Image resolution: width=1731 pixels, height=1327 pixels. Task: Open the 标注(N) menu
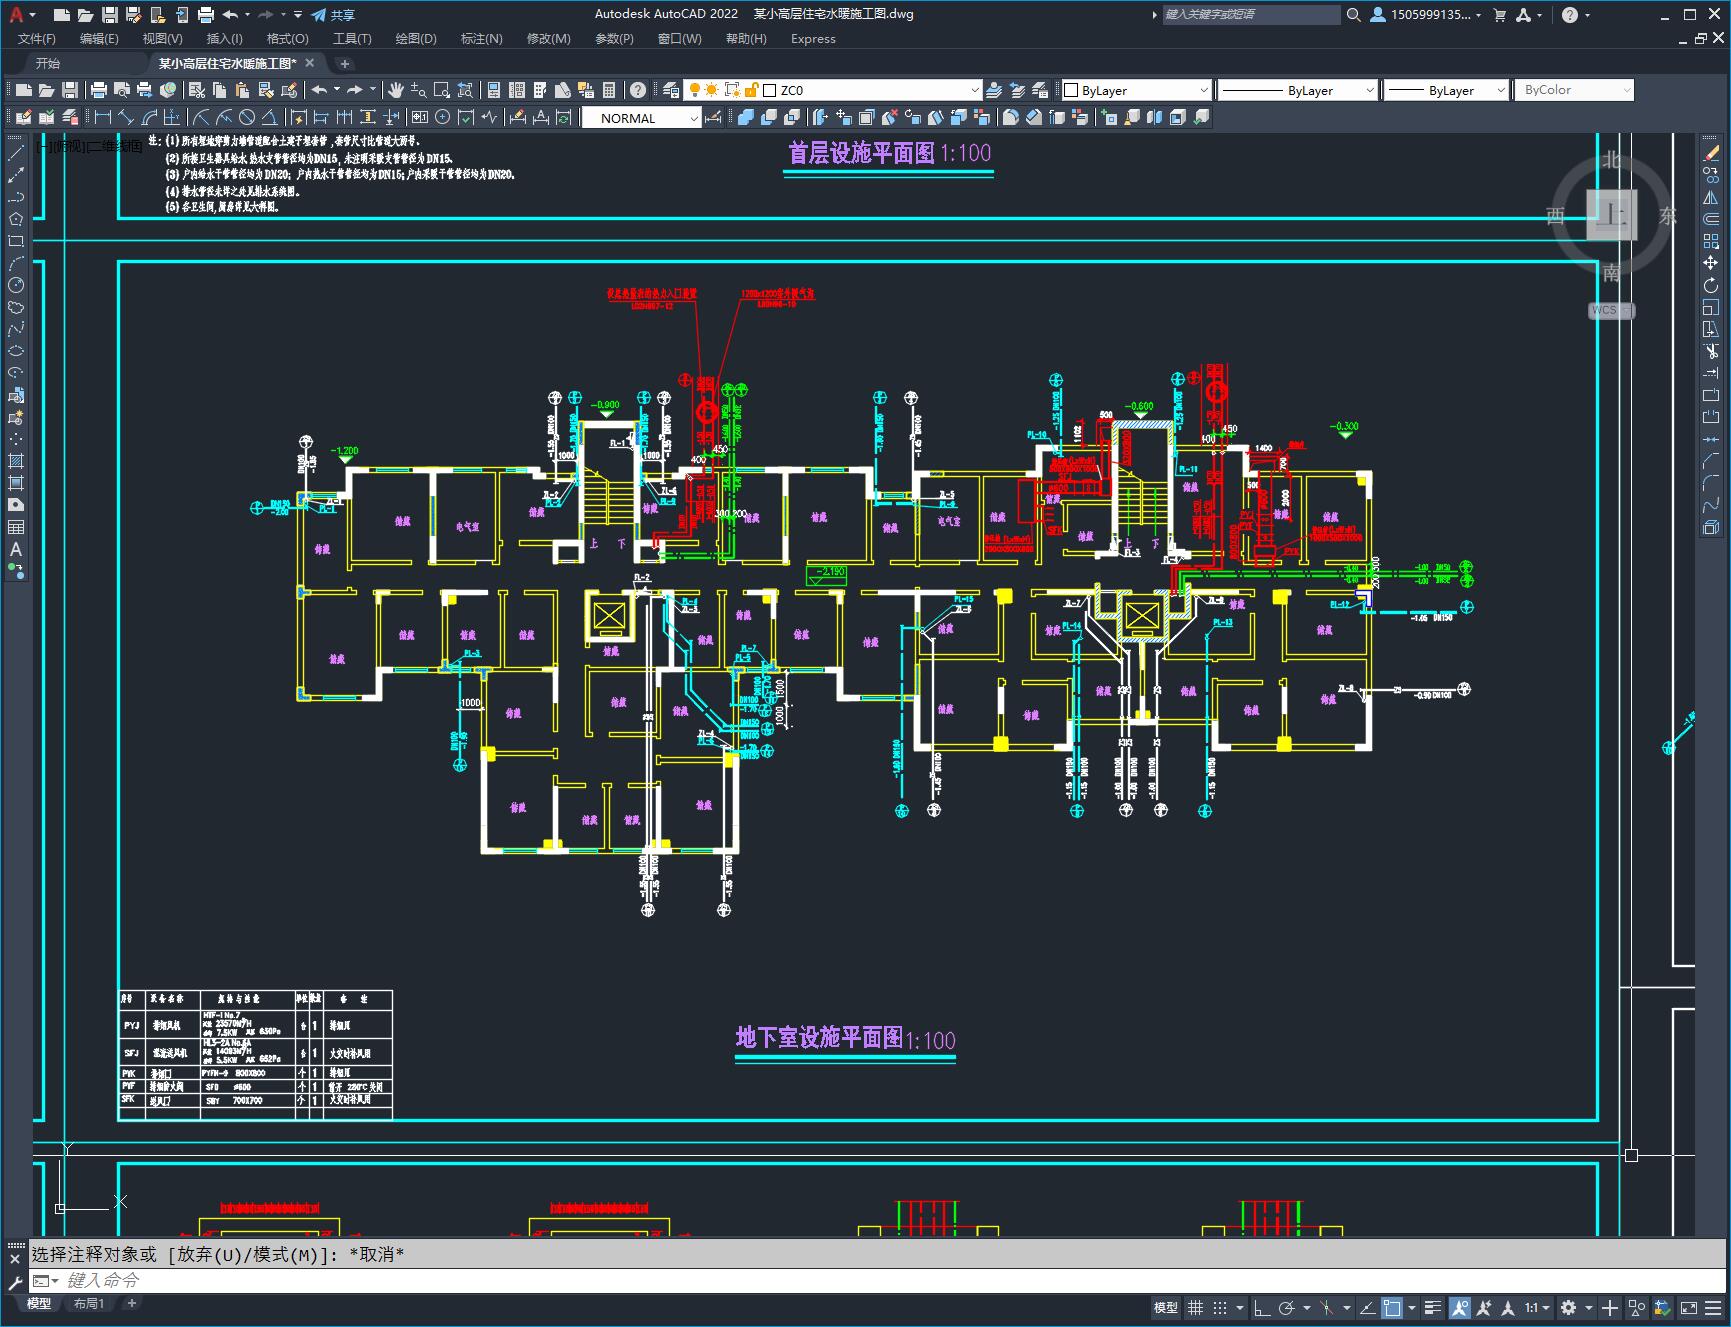[481, 39]
